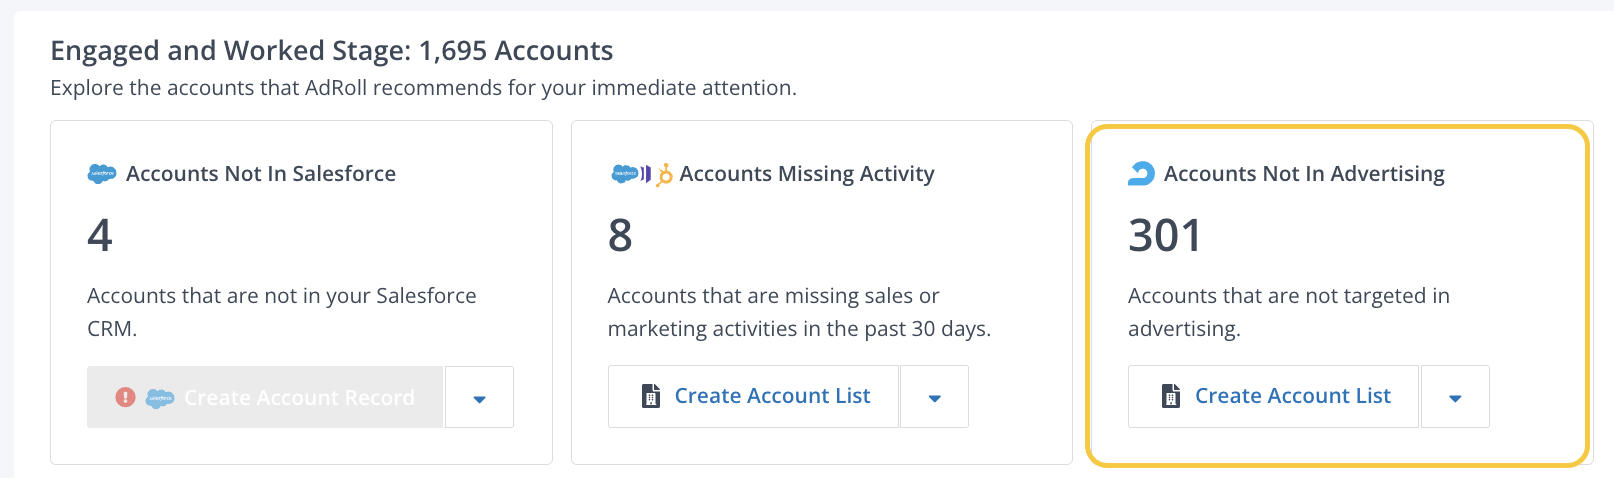Open dropdown arrow in Accounts Not In Advertising card
The height and width of the screenshot is (478, 1614).
coord(1455,397)
